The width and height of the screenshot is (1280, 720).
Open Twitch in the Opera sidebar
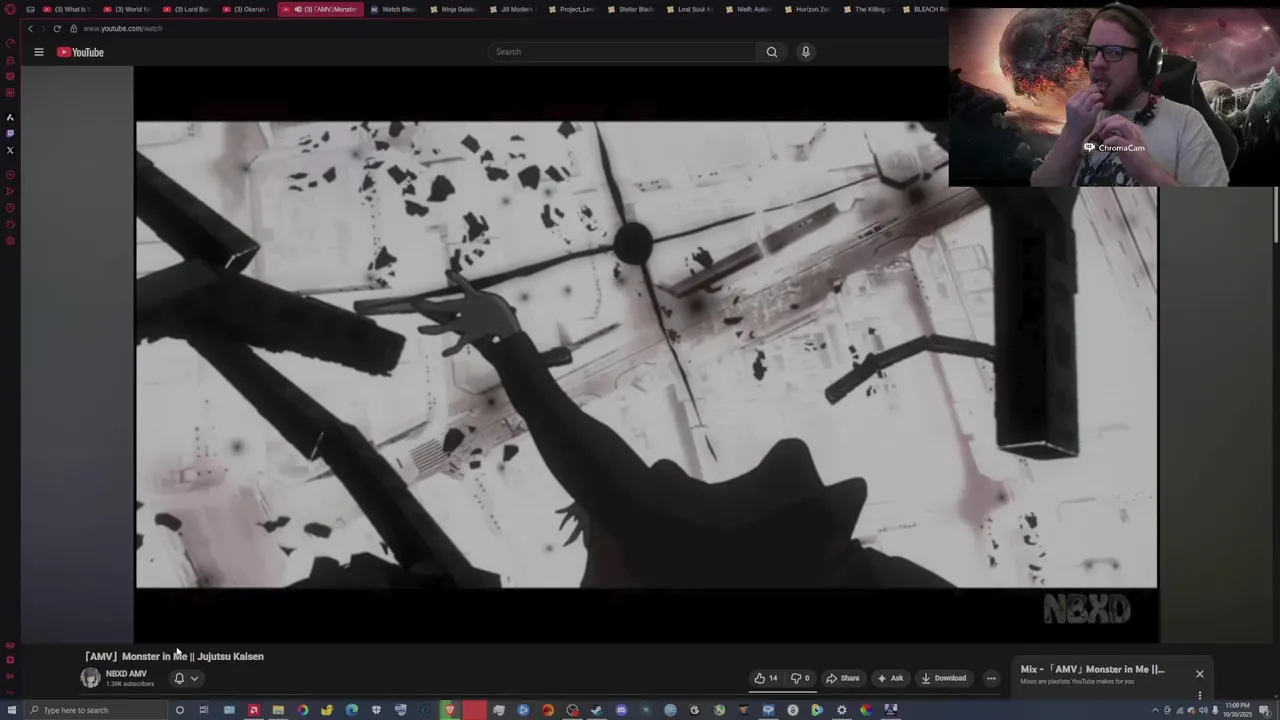pyautogui.click(x=10, y=133)
